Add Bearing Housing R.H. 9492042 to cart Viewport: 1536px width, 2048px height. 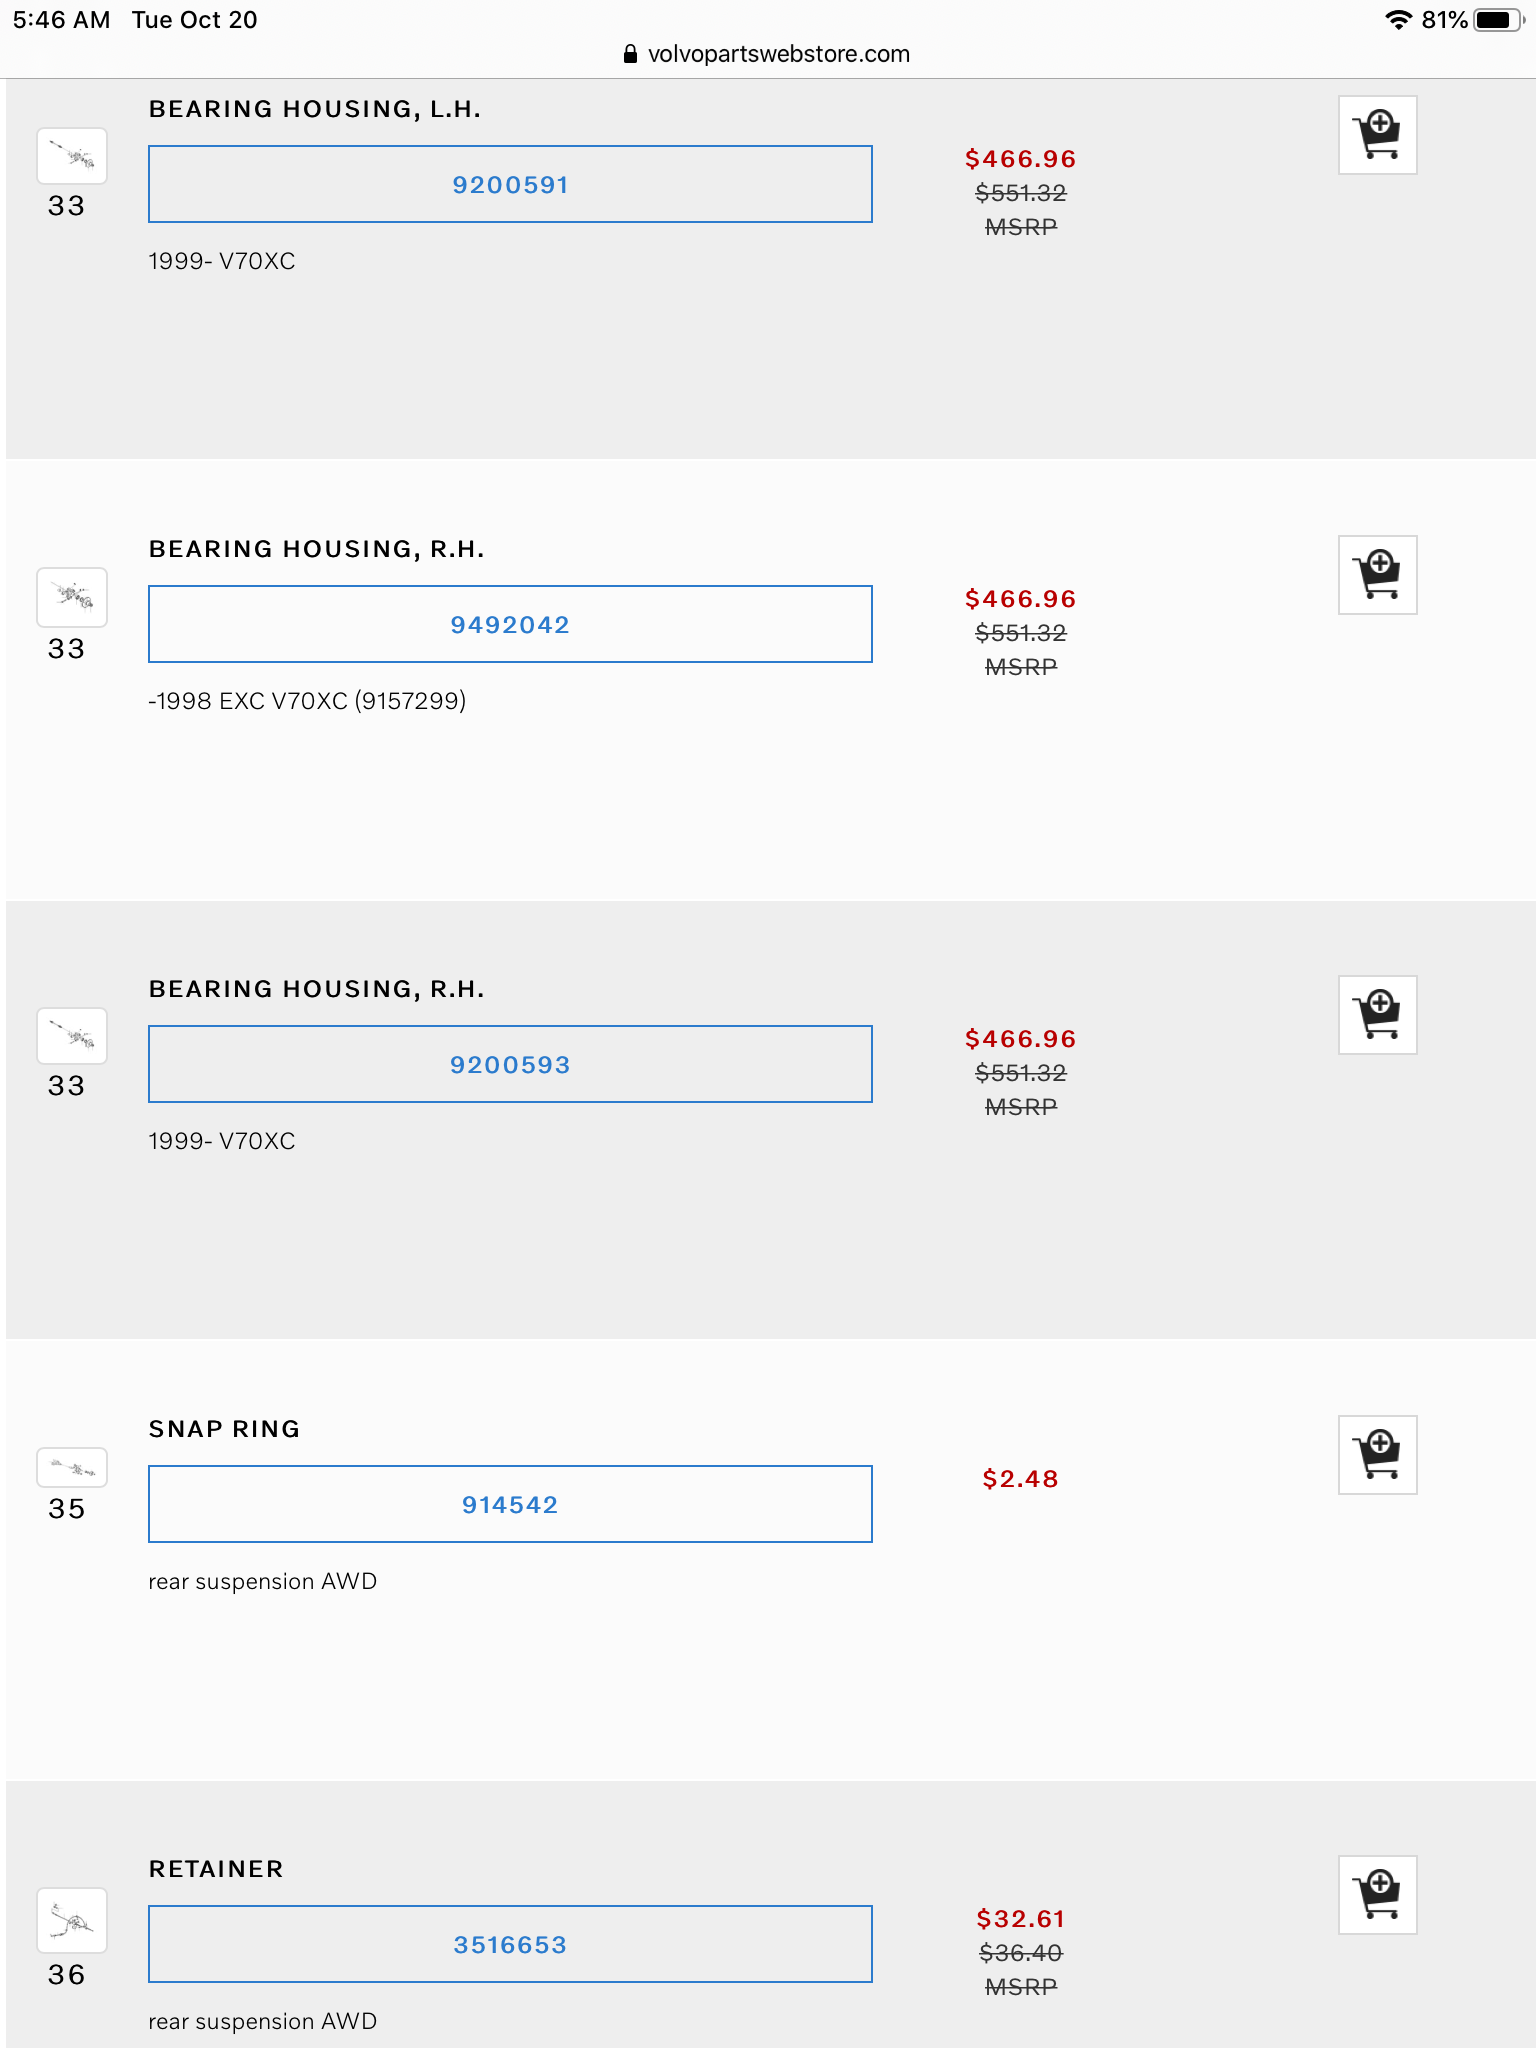coord(1377,575)
